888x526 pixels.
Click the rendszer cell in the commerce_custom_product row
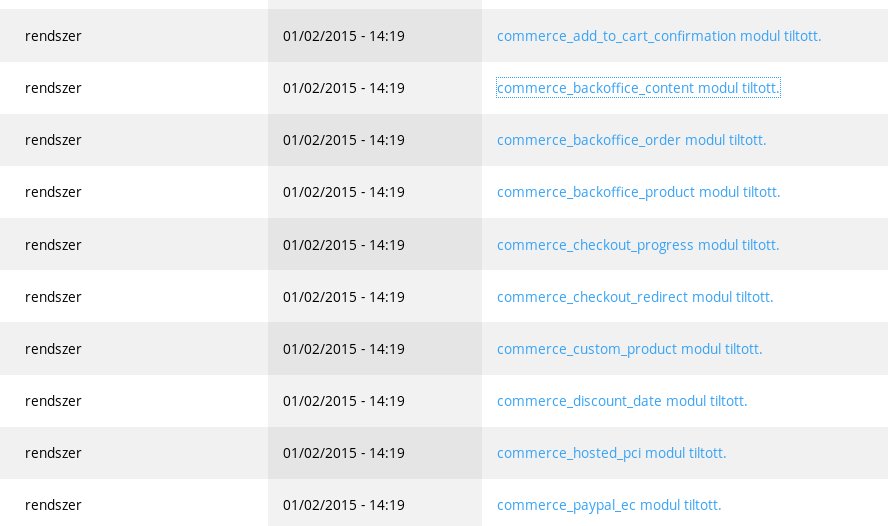[x=134, y=349]
